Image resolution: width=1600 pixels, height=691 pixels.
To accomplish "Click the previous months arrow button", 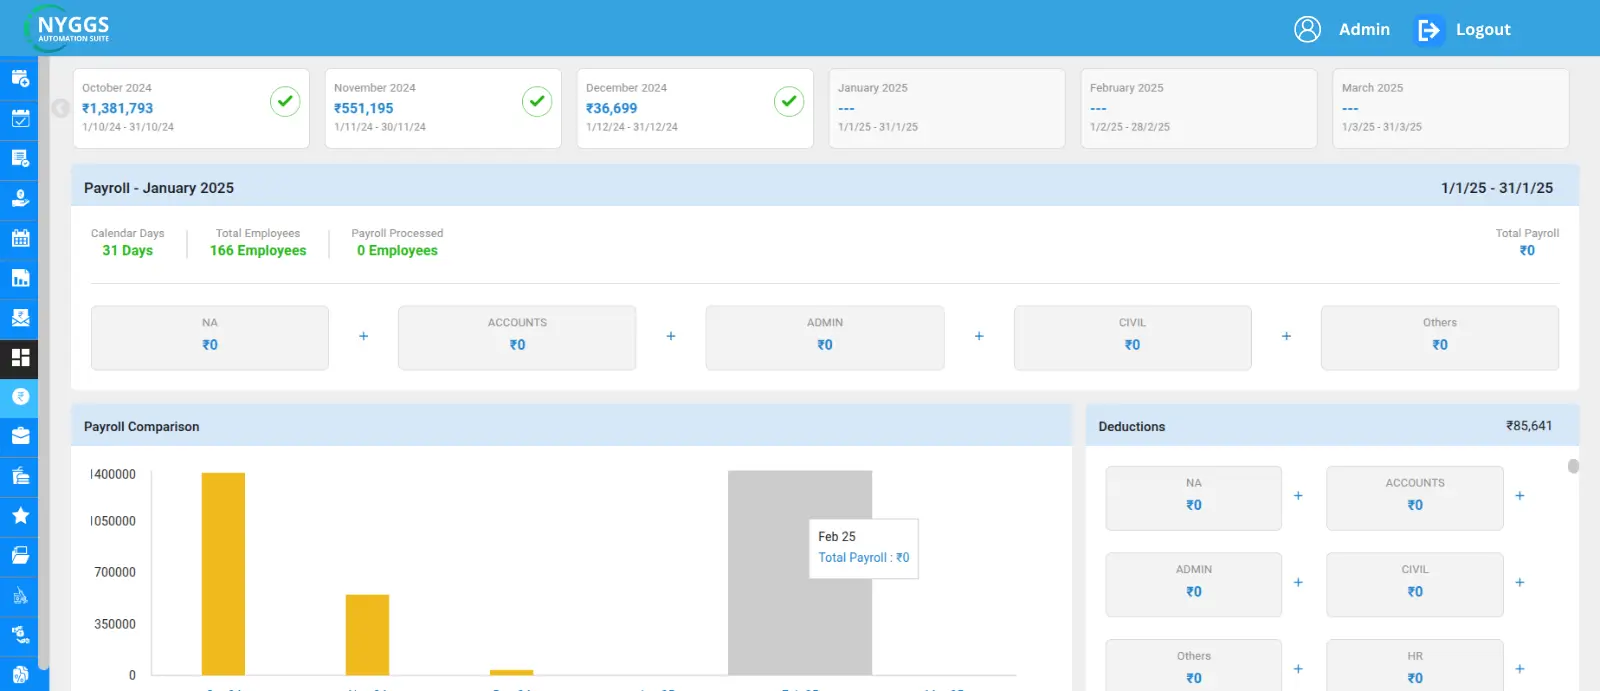I will [61, 108].
